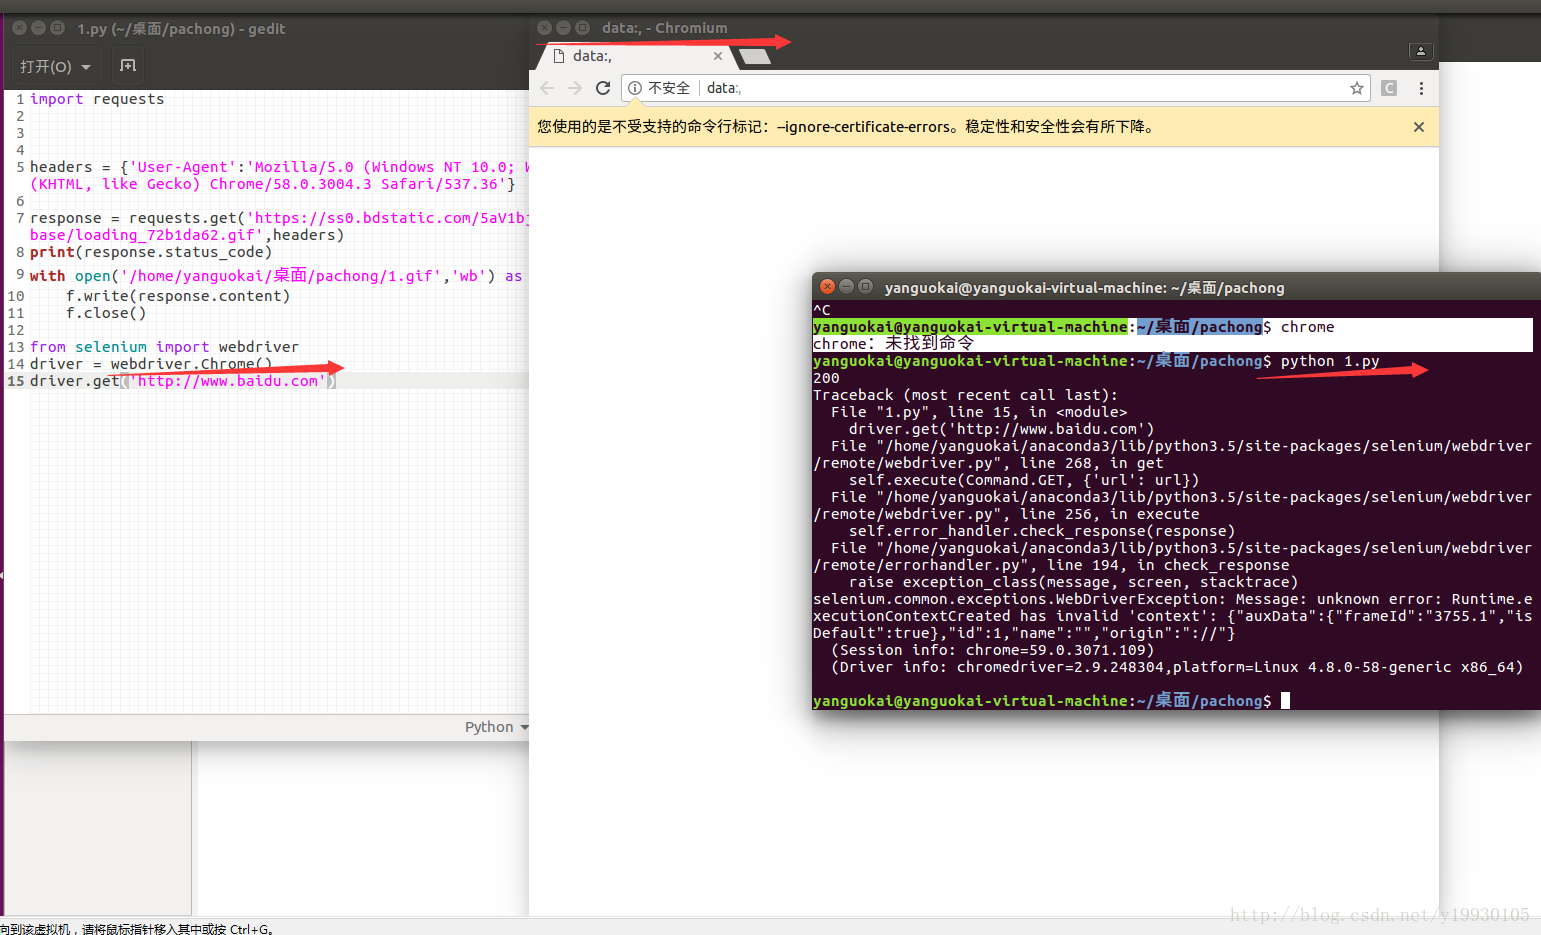Click the Chromium extension icon beside star

tap(1389, 88)
